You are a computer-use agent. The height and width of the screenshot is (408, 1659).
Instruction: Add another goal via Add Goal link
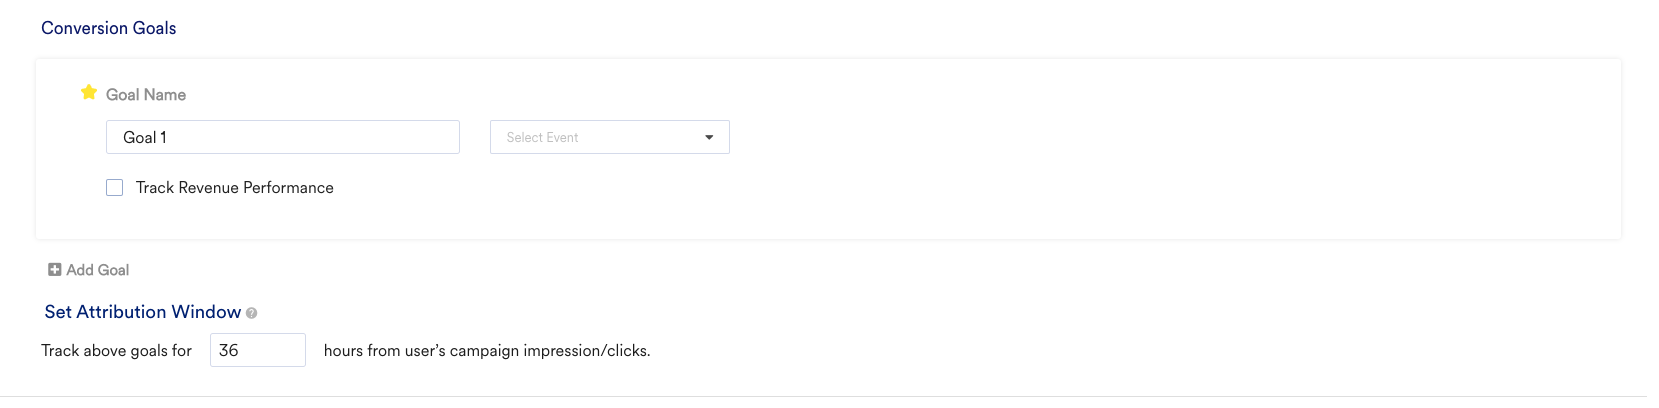point(89,269)
